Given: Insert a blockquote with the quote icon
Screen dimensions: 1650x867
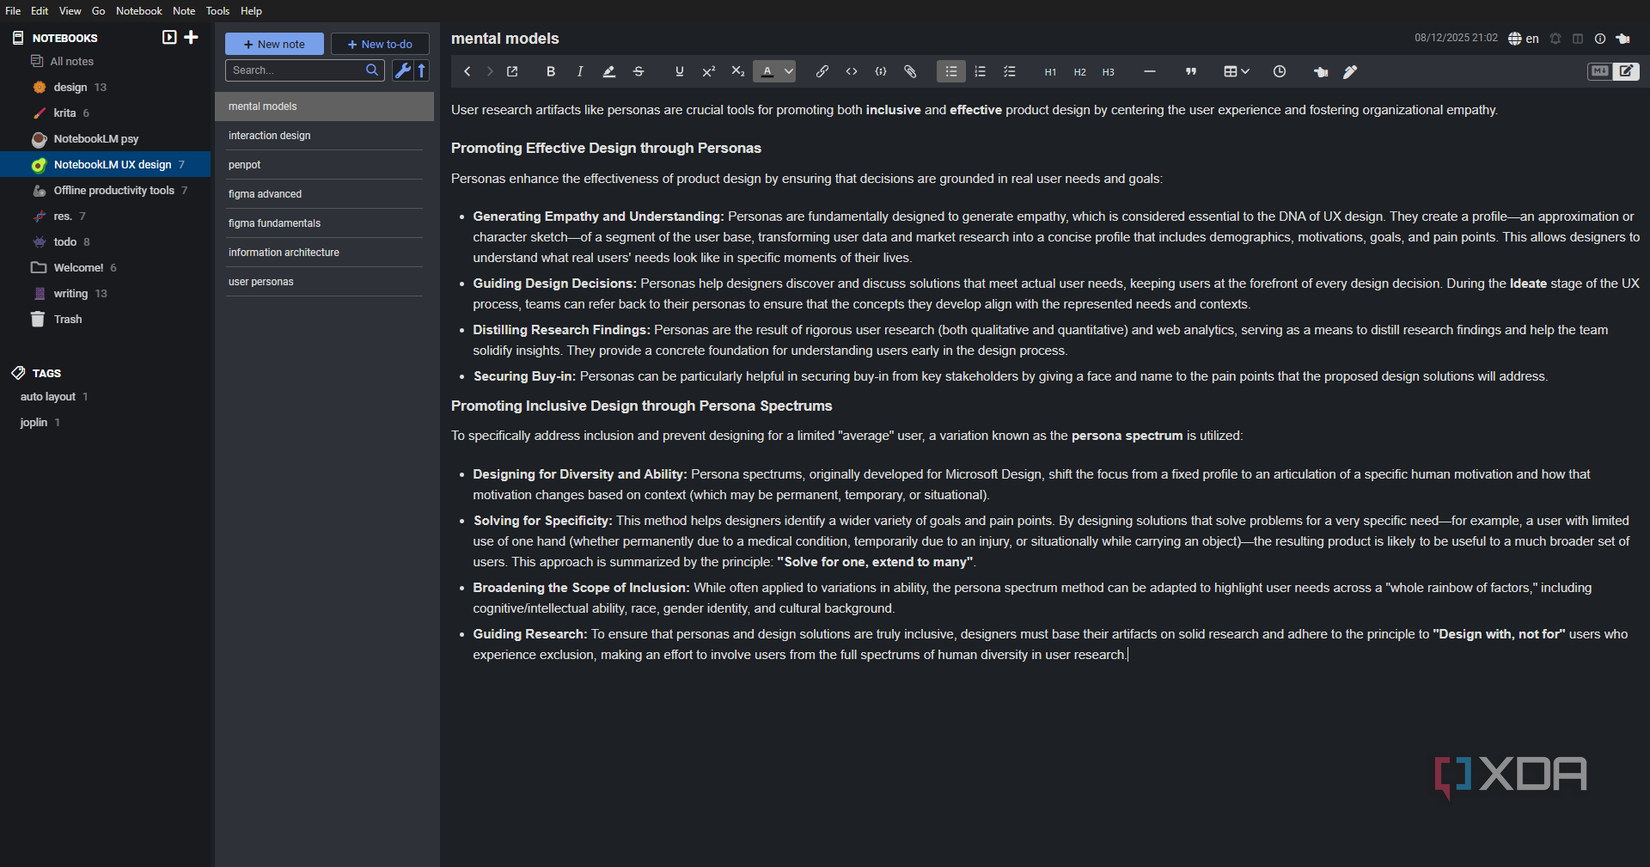Looking at the screenshot, I should coord(1191,72).
